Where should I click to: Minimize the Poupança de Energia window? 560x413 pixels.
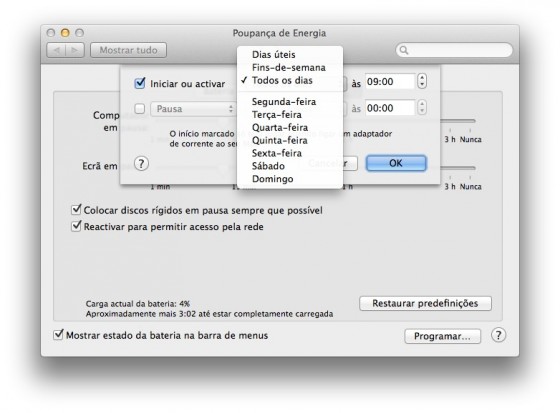point(65,33)
